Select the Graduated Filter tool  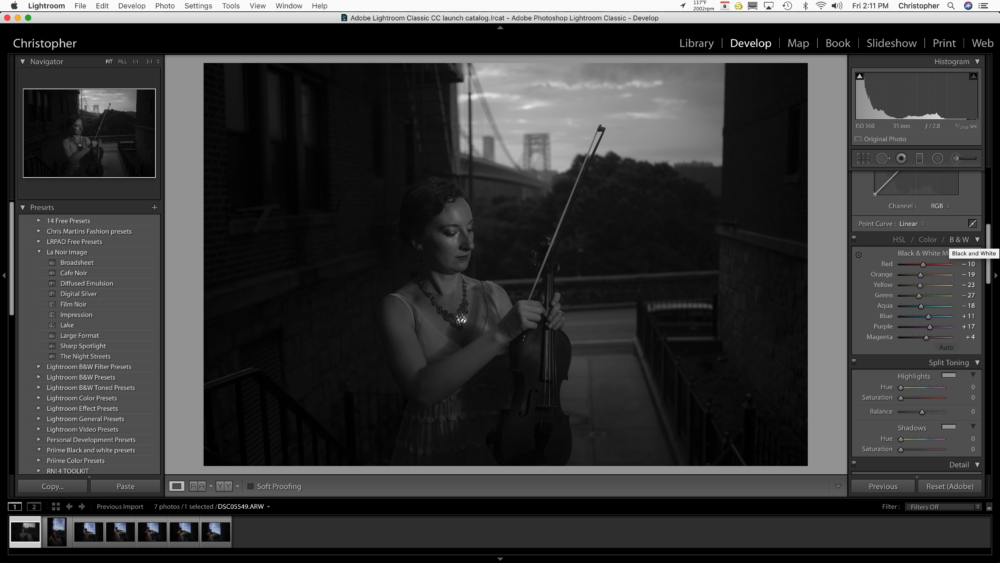[919, 158]
